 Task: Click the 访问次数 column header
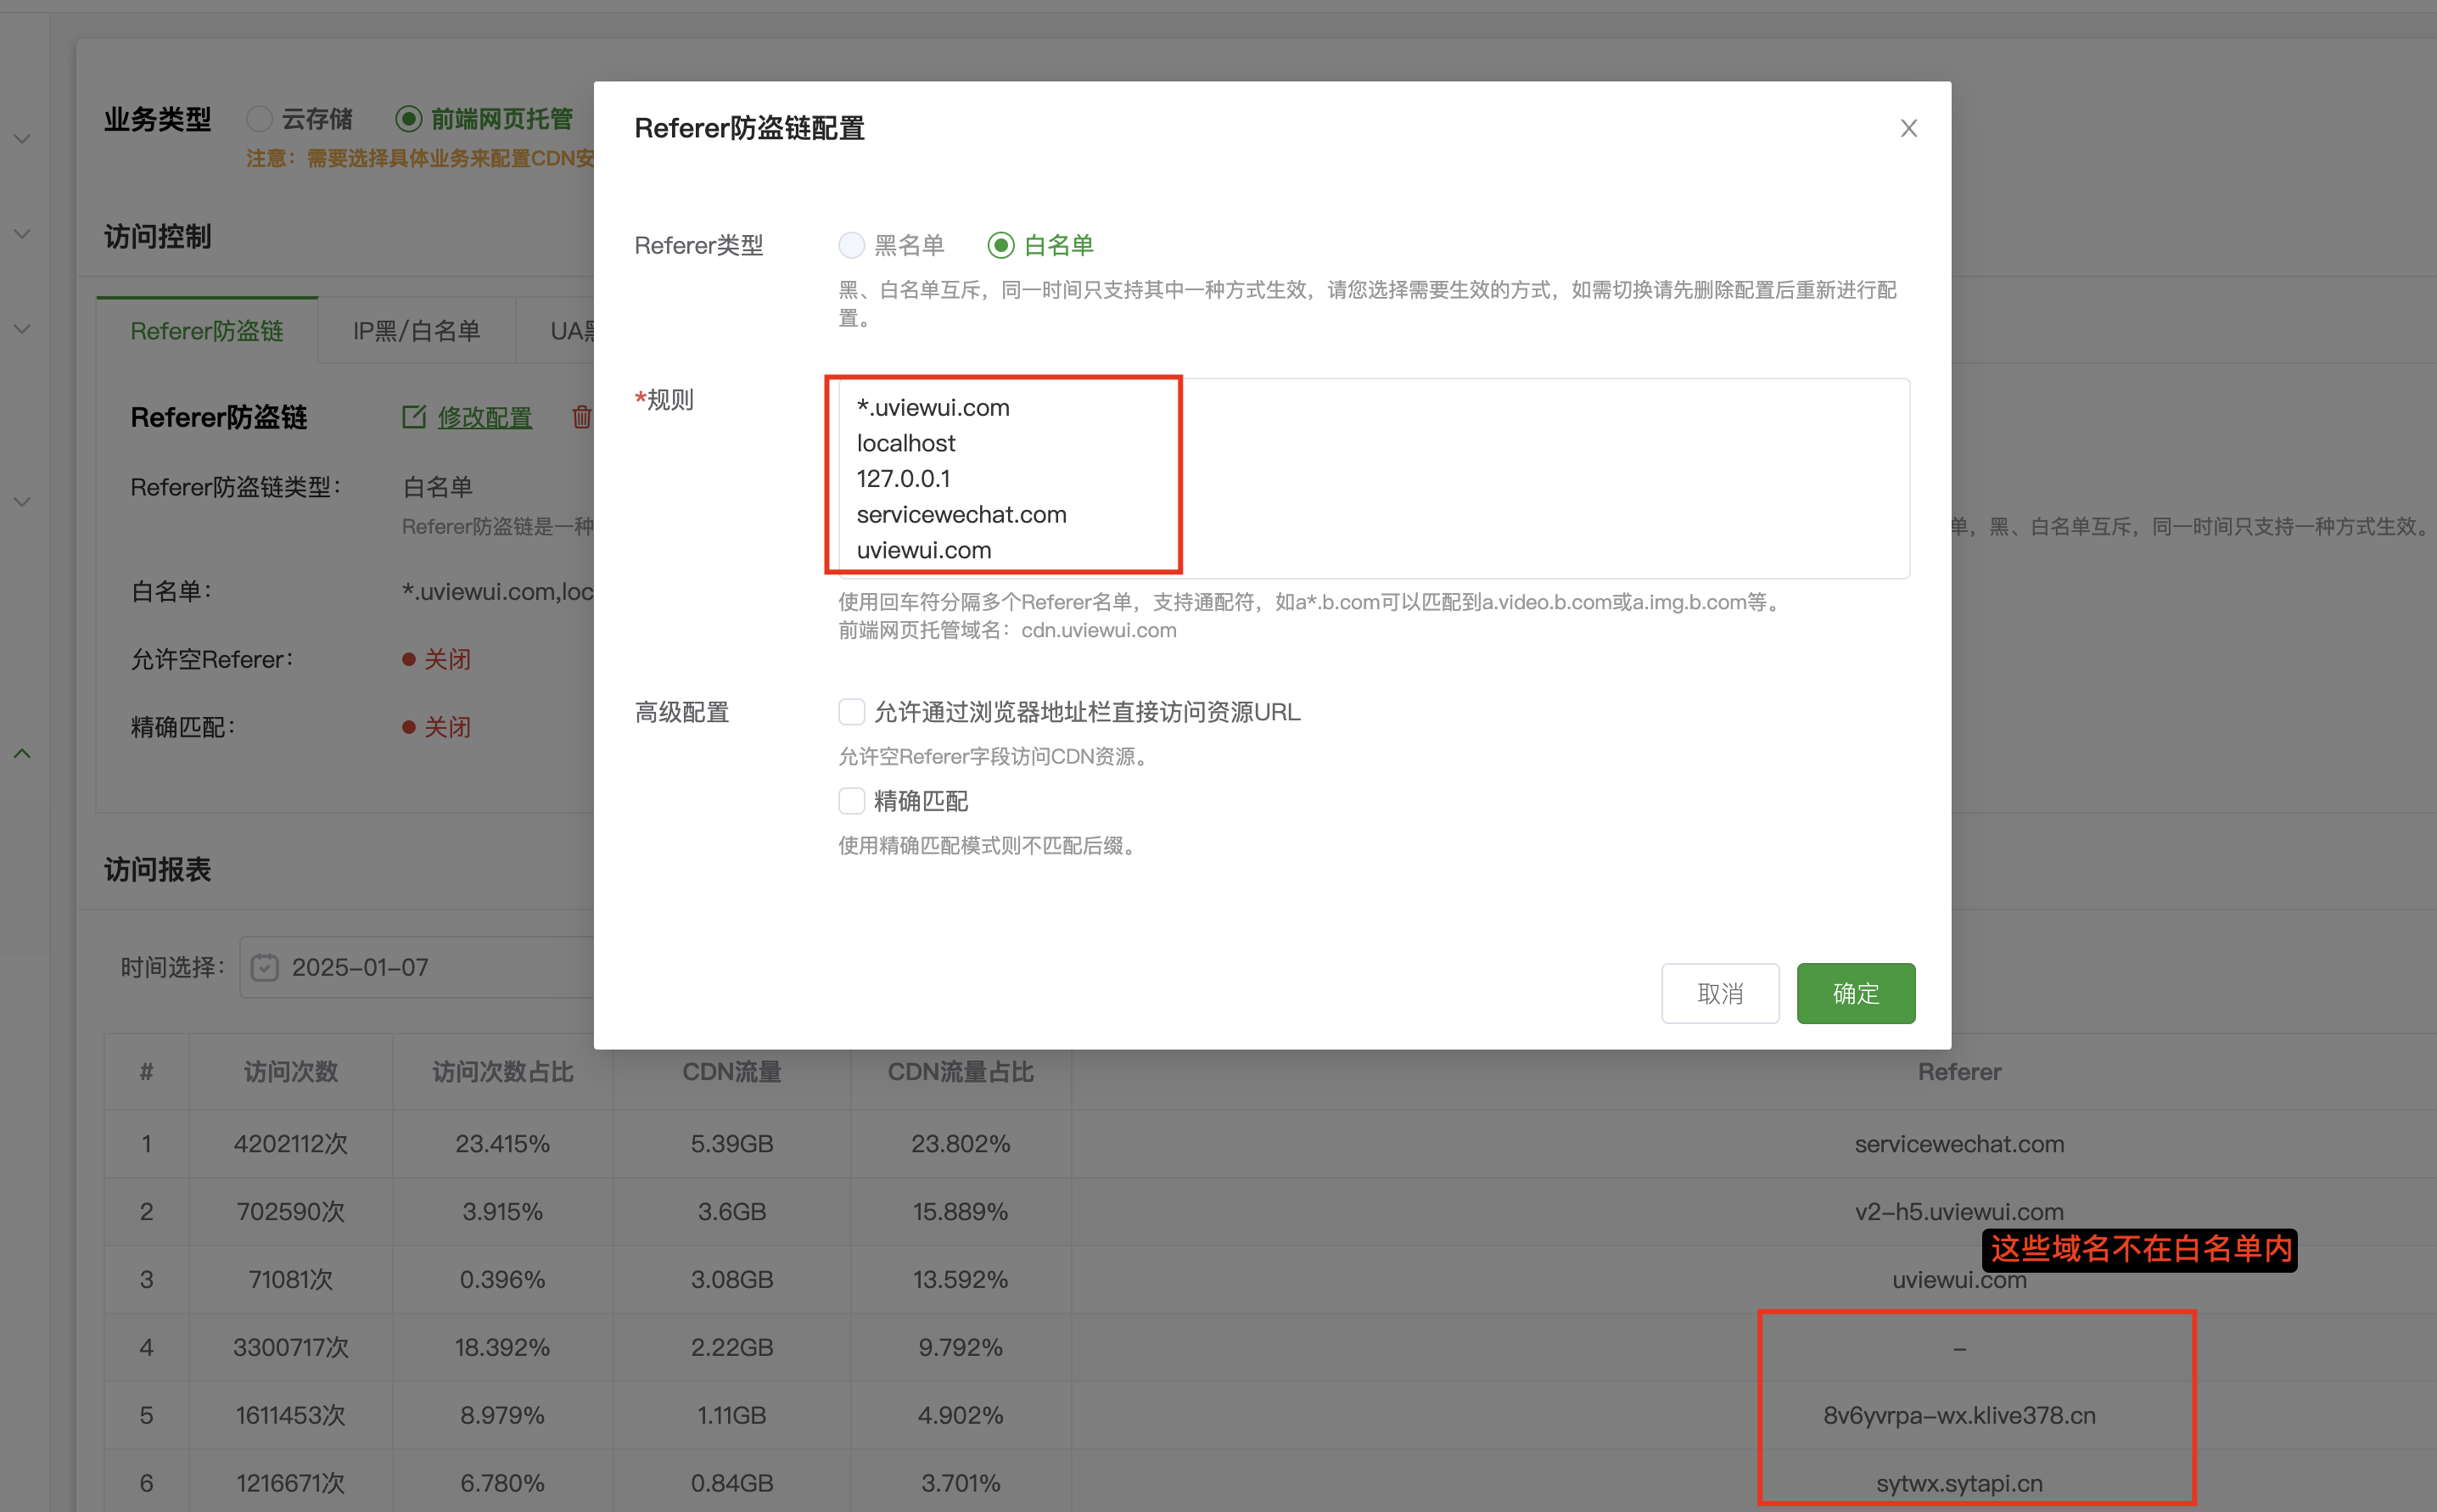(x=291, y=1072)
